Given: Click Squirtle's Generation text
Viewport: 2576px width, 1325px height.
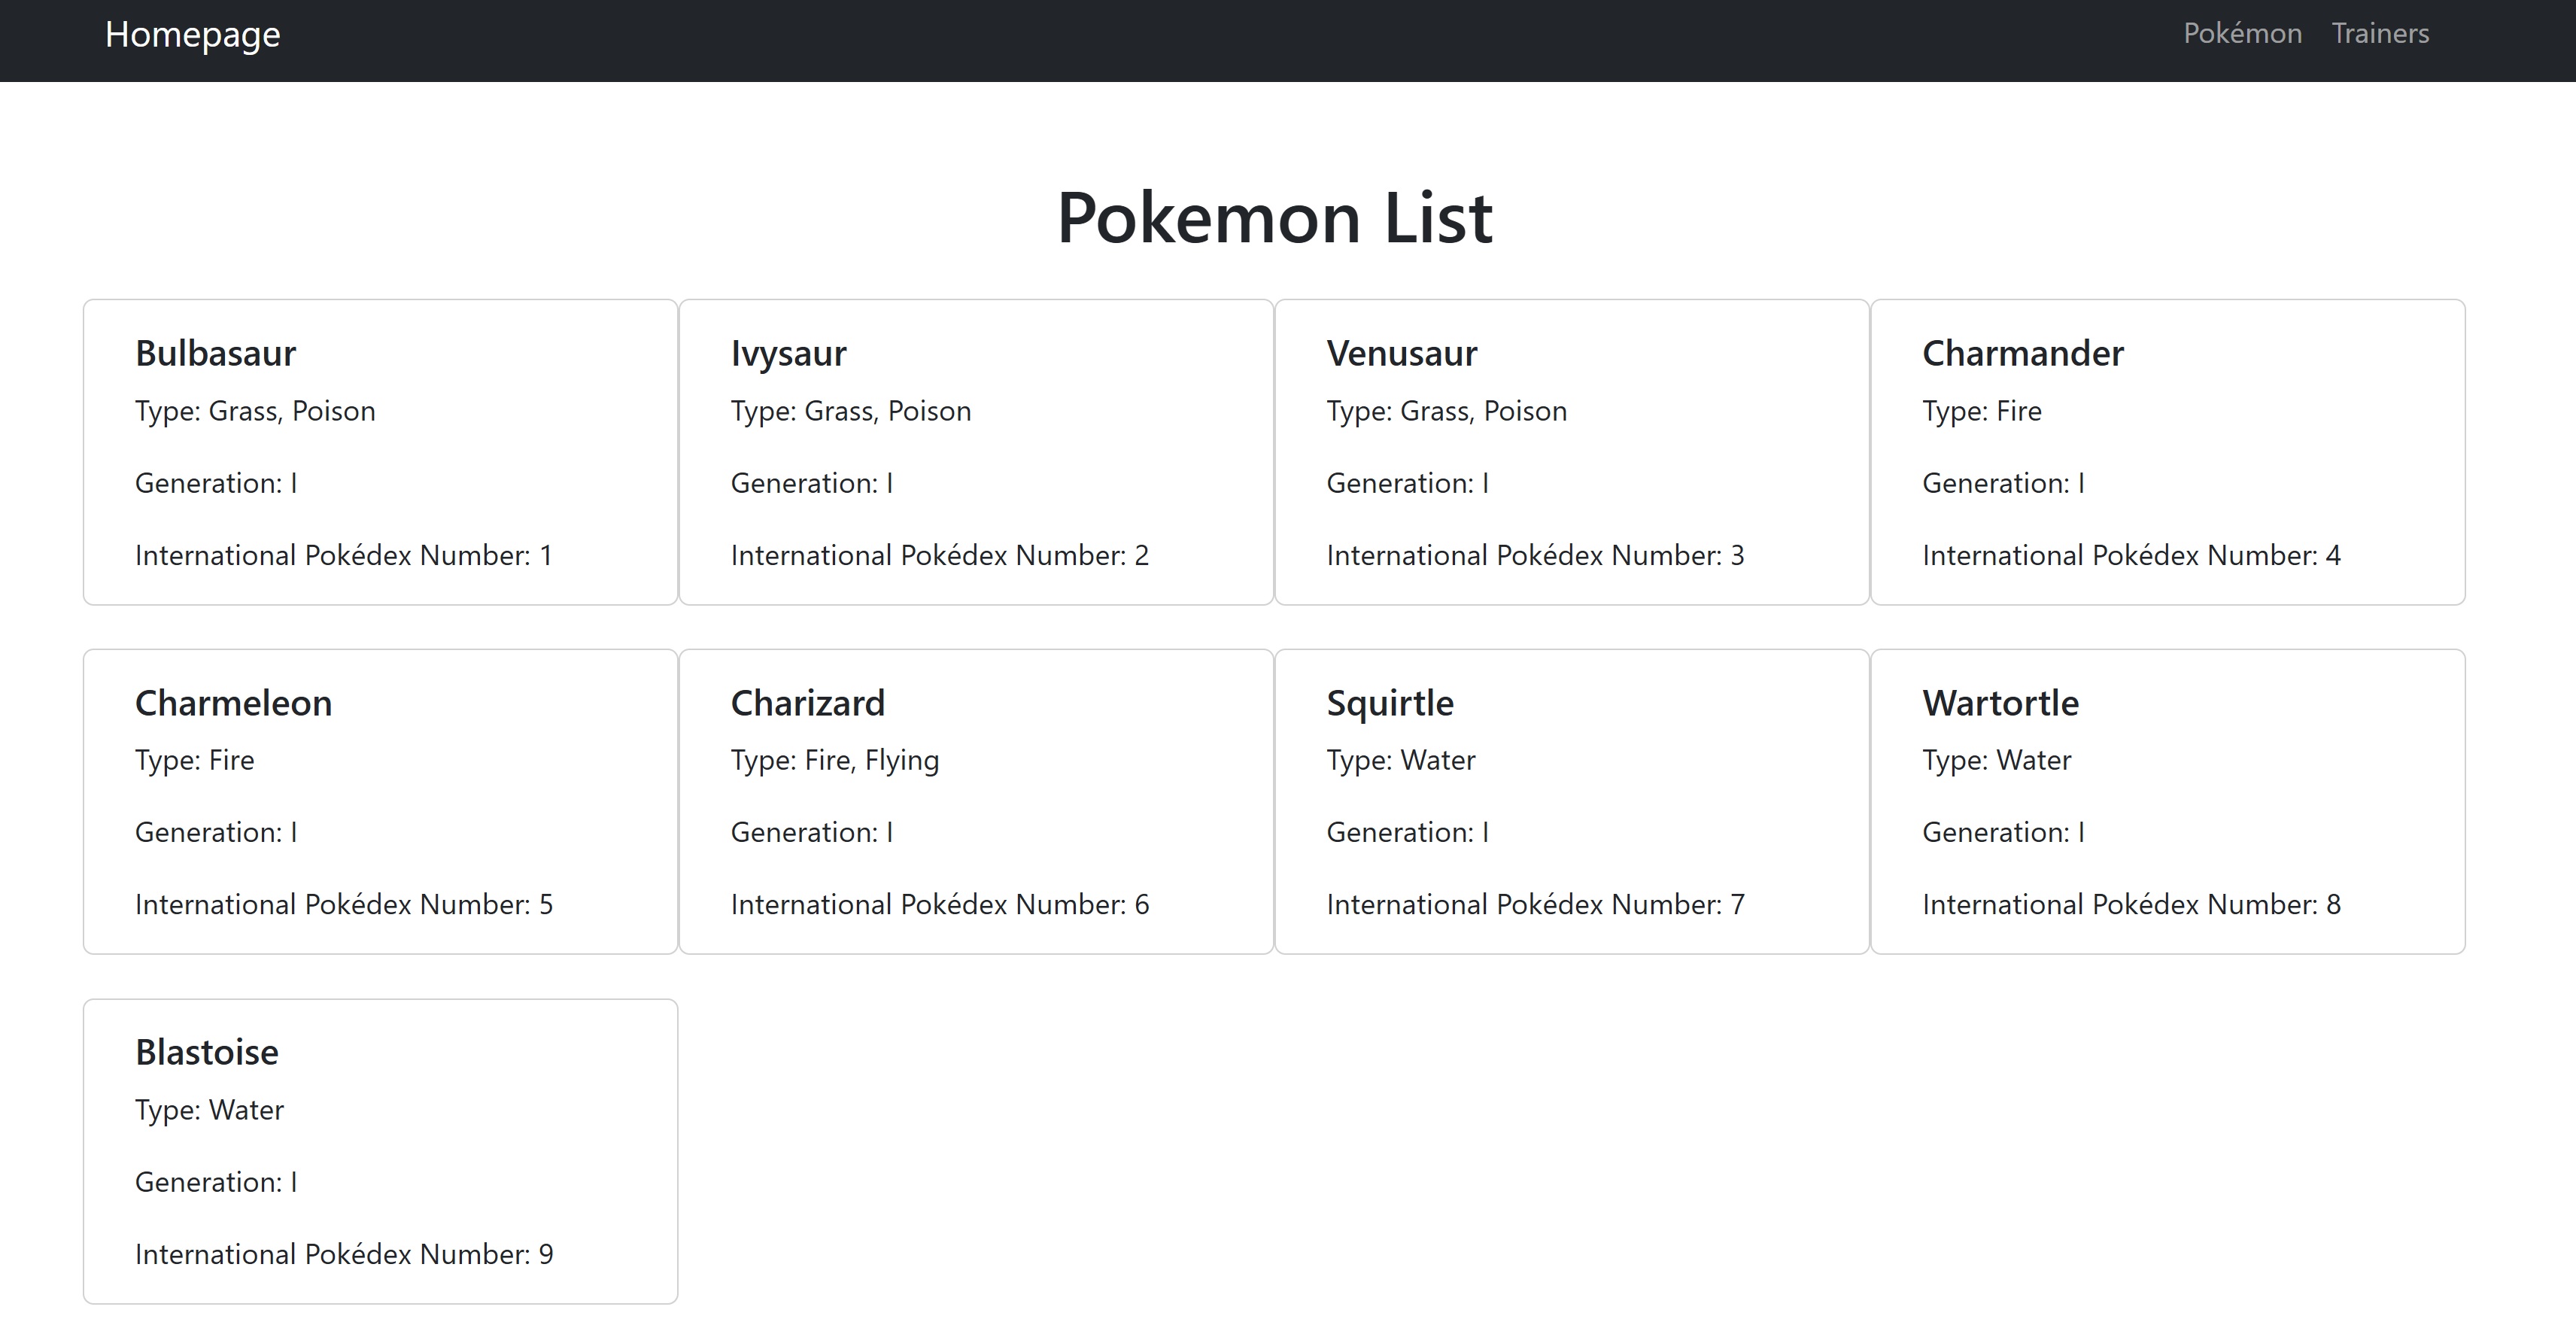Looking at the screenshot, I should [1407, 831].
